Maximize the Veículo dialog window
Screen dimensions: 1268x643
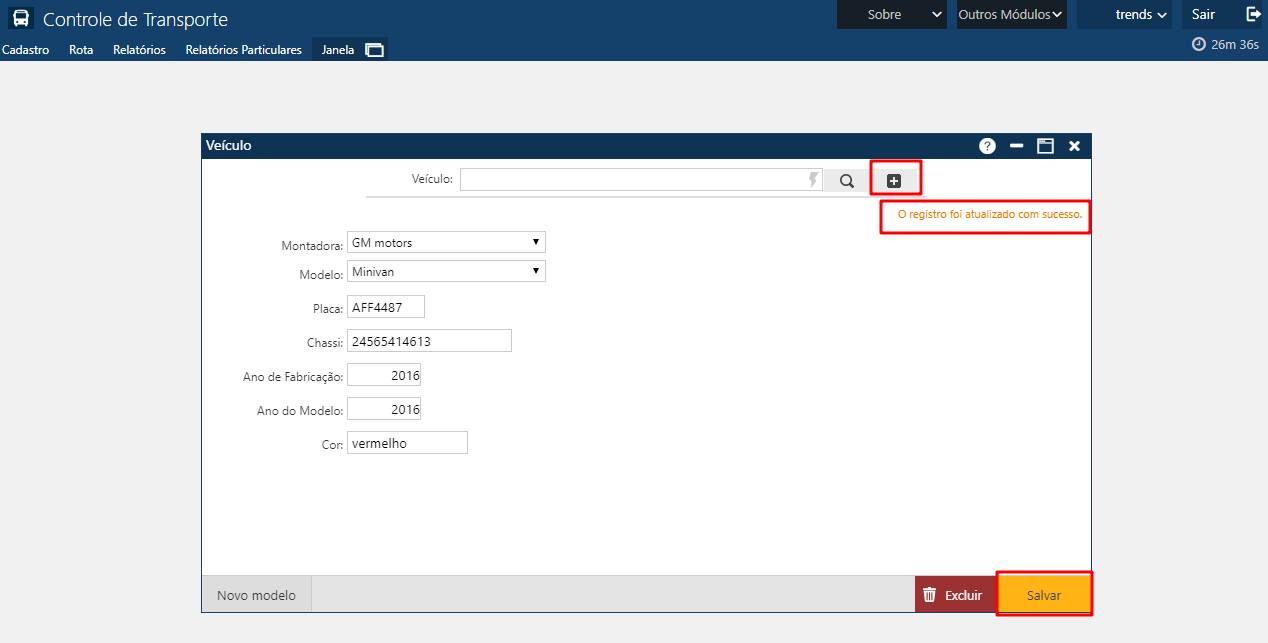1045,146
